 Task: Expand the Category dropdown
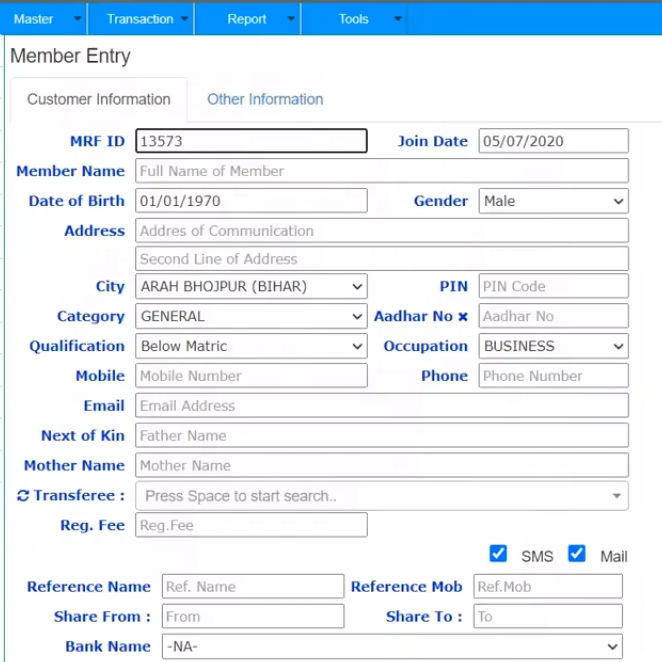pyautogui.click(x=251, y=316)
